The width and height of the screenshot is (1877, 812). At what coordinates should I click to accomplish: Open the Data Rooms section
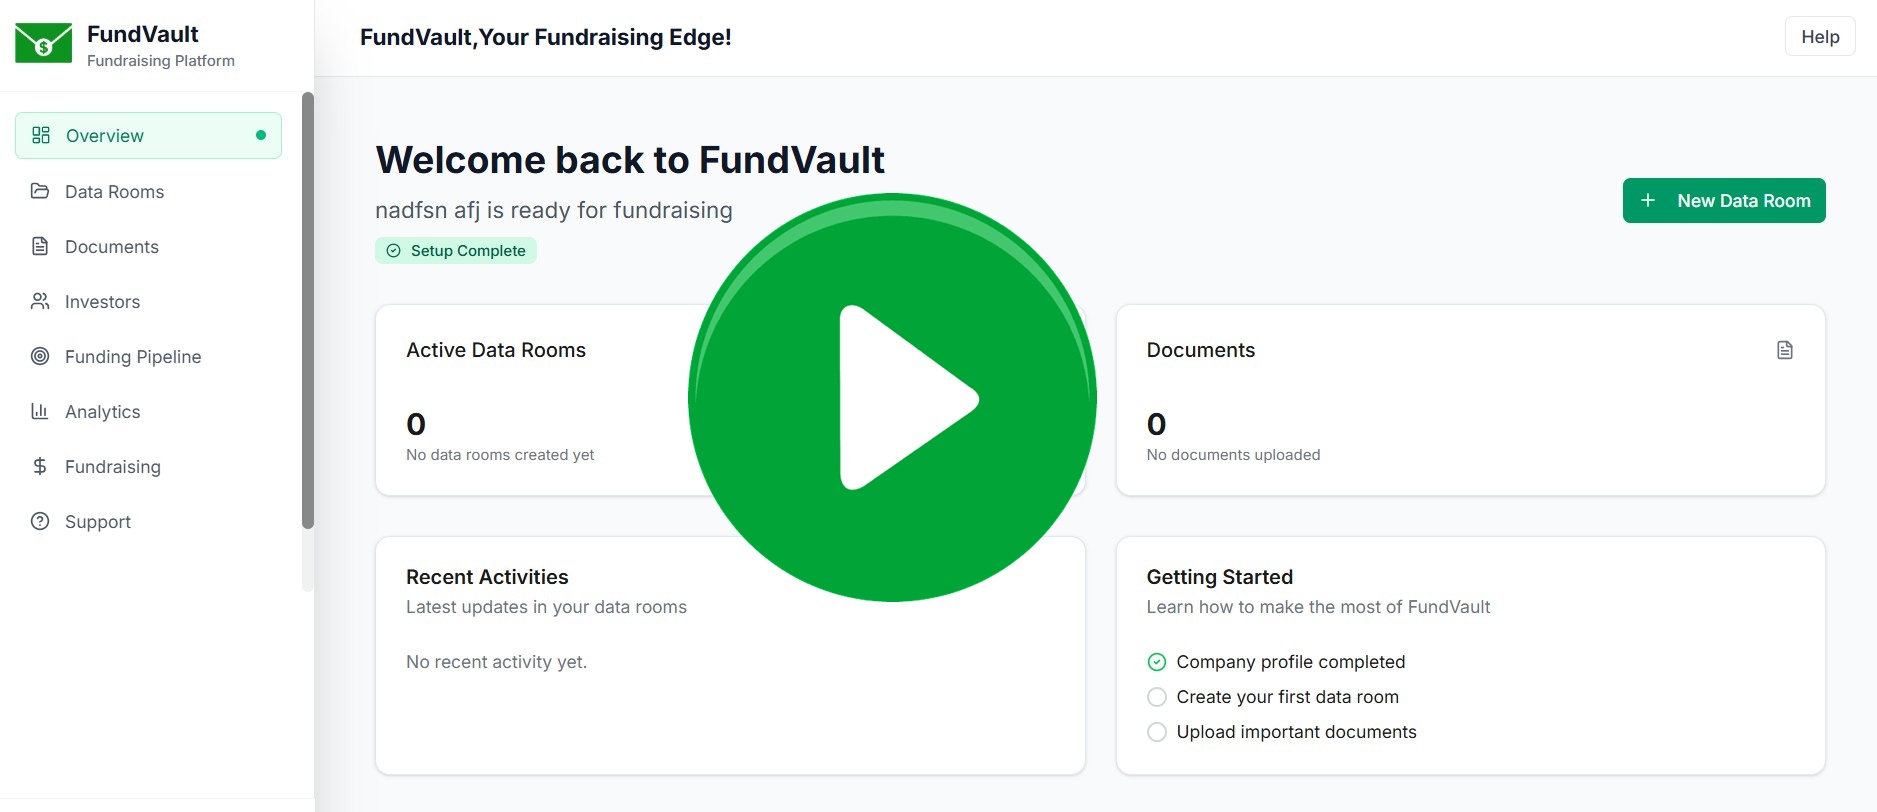click(x=114, y=191)
